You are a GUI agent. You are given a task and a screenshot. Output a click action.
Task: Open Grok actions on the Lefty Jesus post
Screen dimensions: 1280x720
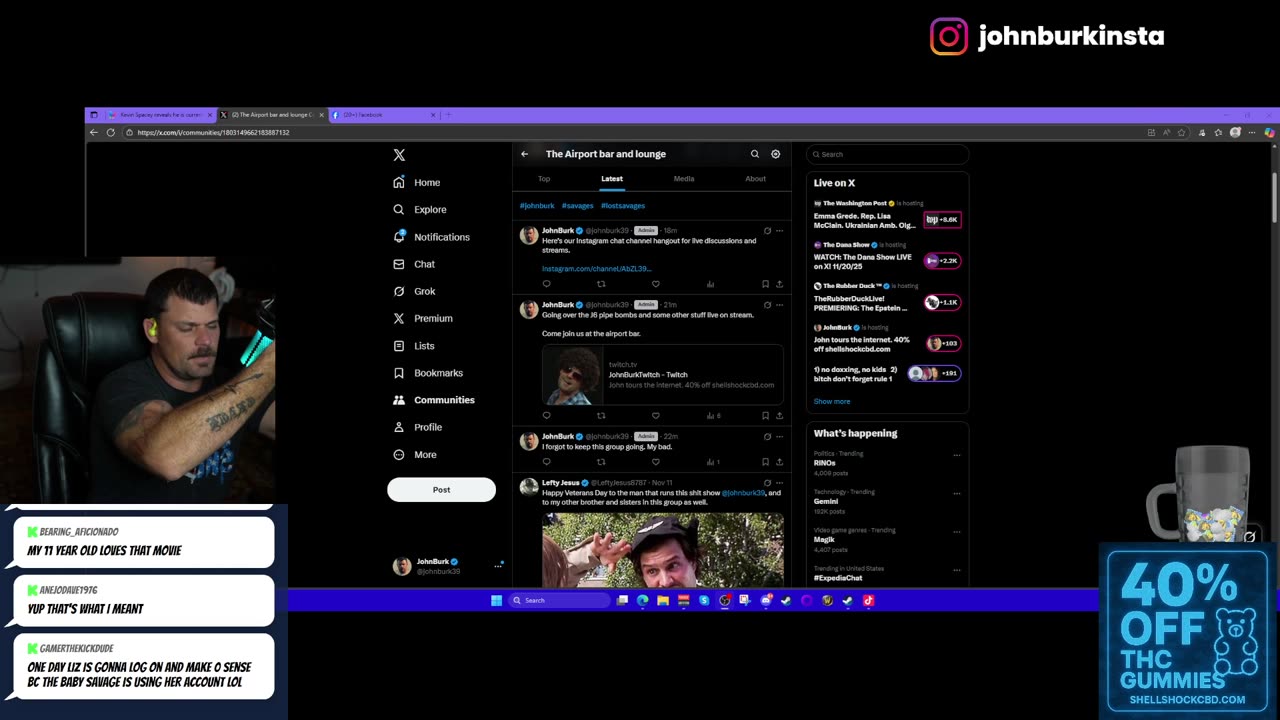767,483
